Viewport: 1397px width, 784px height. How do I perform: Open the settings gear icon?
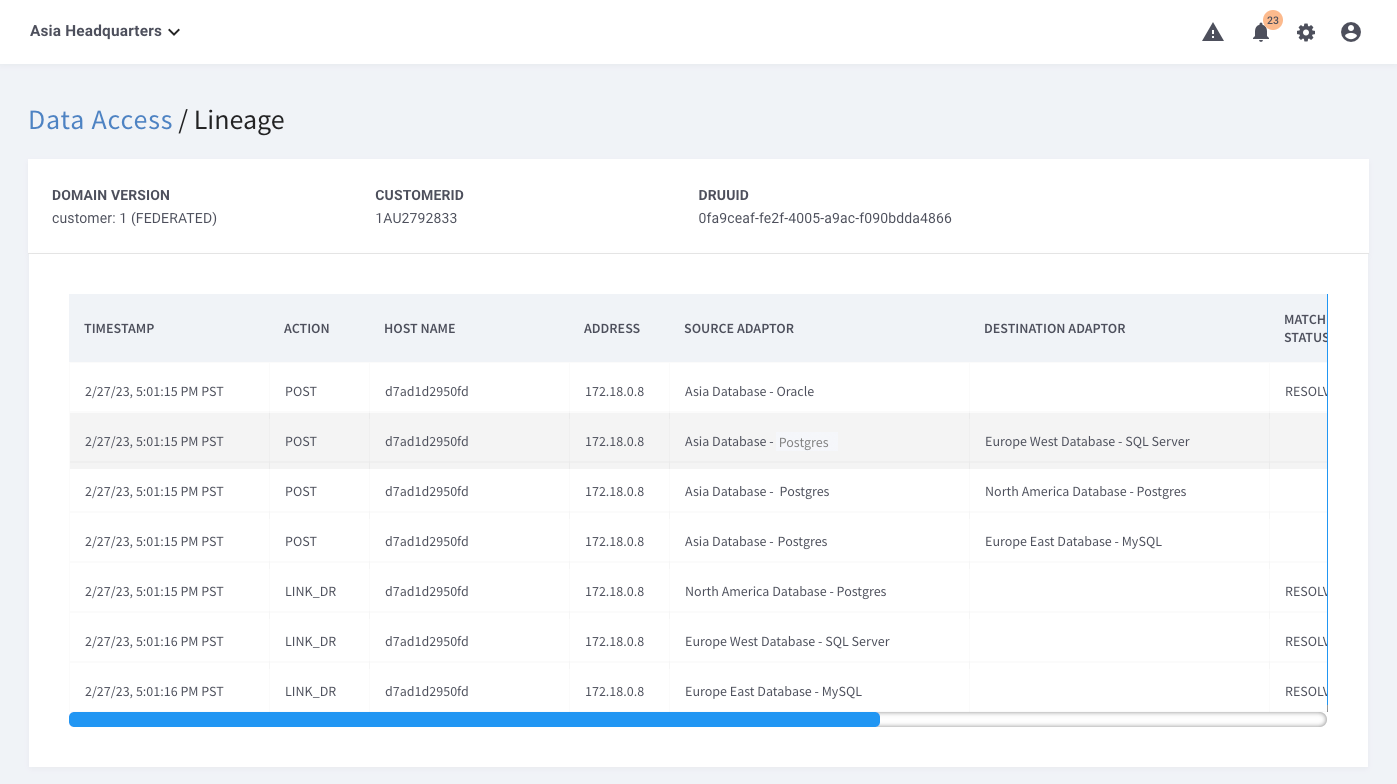[1306, 32]
